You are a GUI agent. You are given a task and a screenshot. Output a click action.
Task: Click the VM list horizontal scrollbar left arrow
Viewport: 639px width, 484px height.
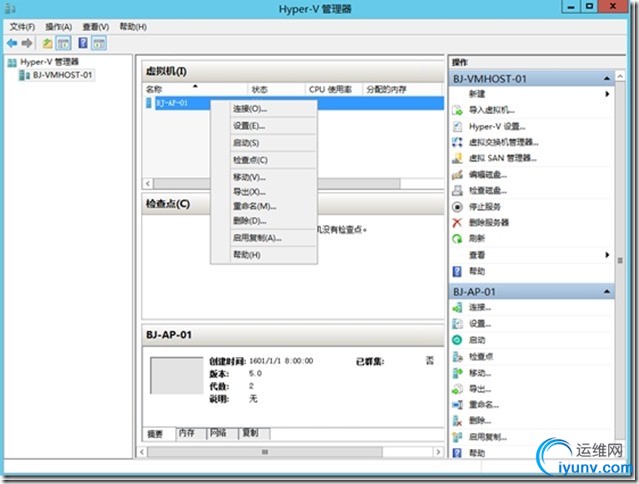tap(148, 184)
